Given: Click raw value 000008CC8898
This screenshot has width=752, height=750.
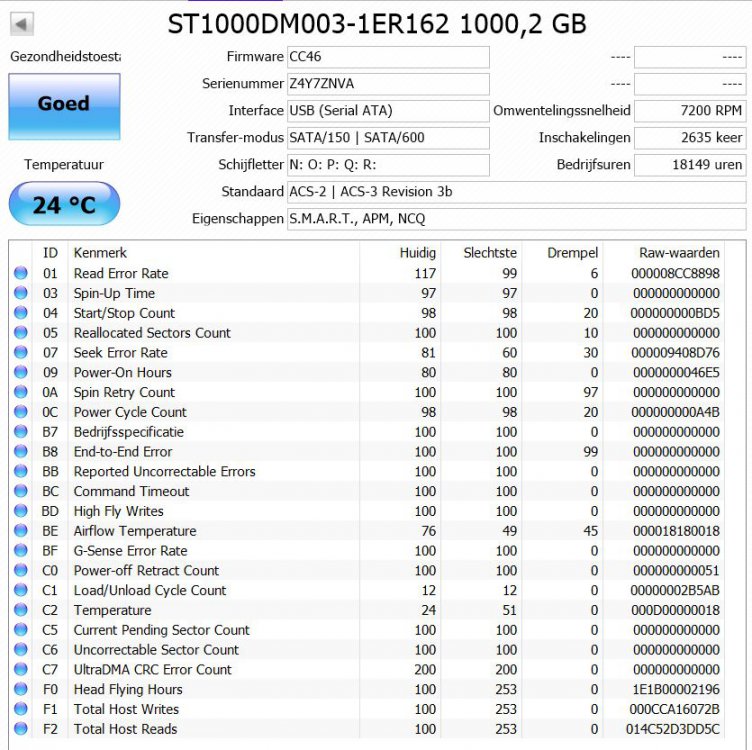Looking at the screenshot, I should [675, 273].
